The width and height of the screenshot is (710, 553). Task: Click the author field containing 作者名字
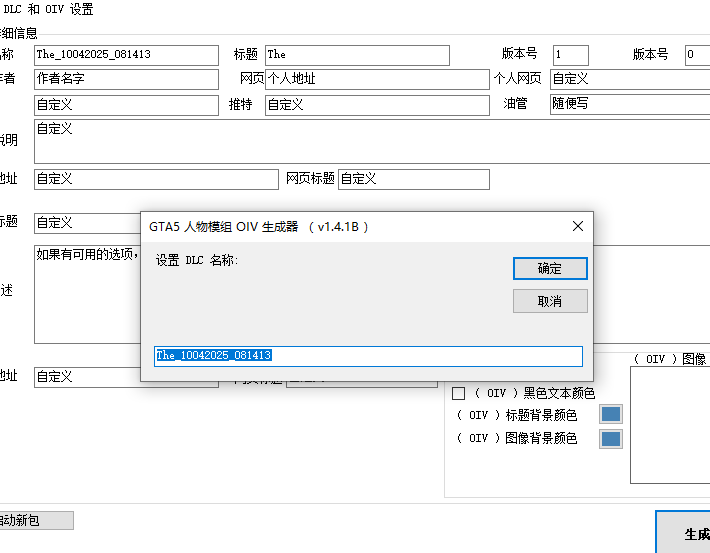126,79
